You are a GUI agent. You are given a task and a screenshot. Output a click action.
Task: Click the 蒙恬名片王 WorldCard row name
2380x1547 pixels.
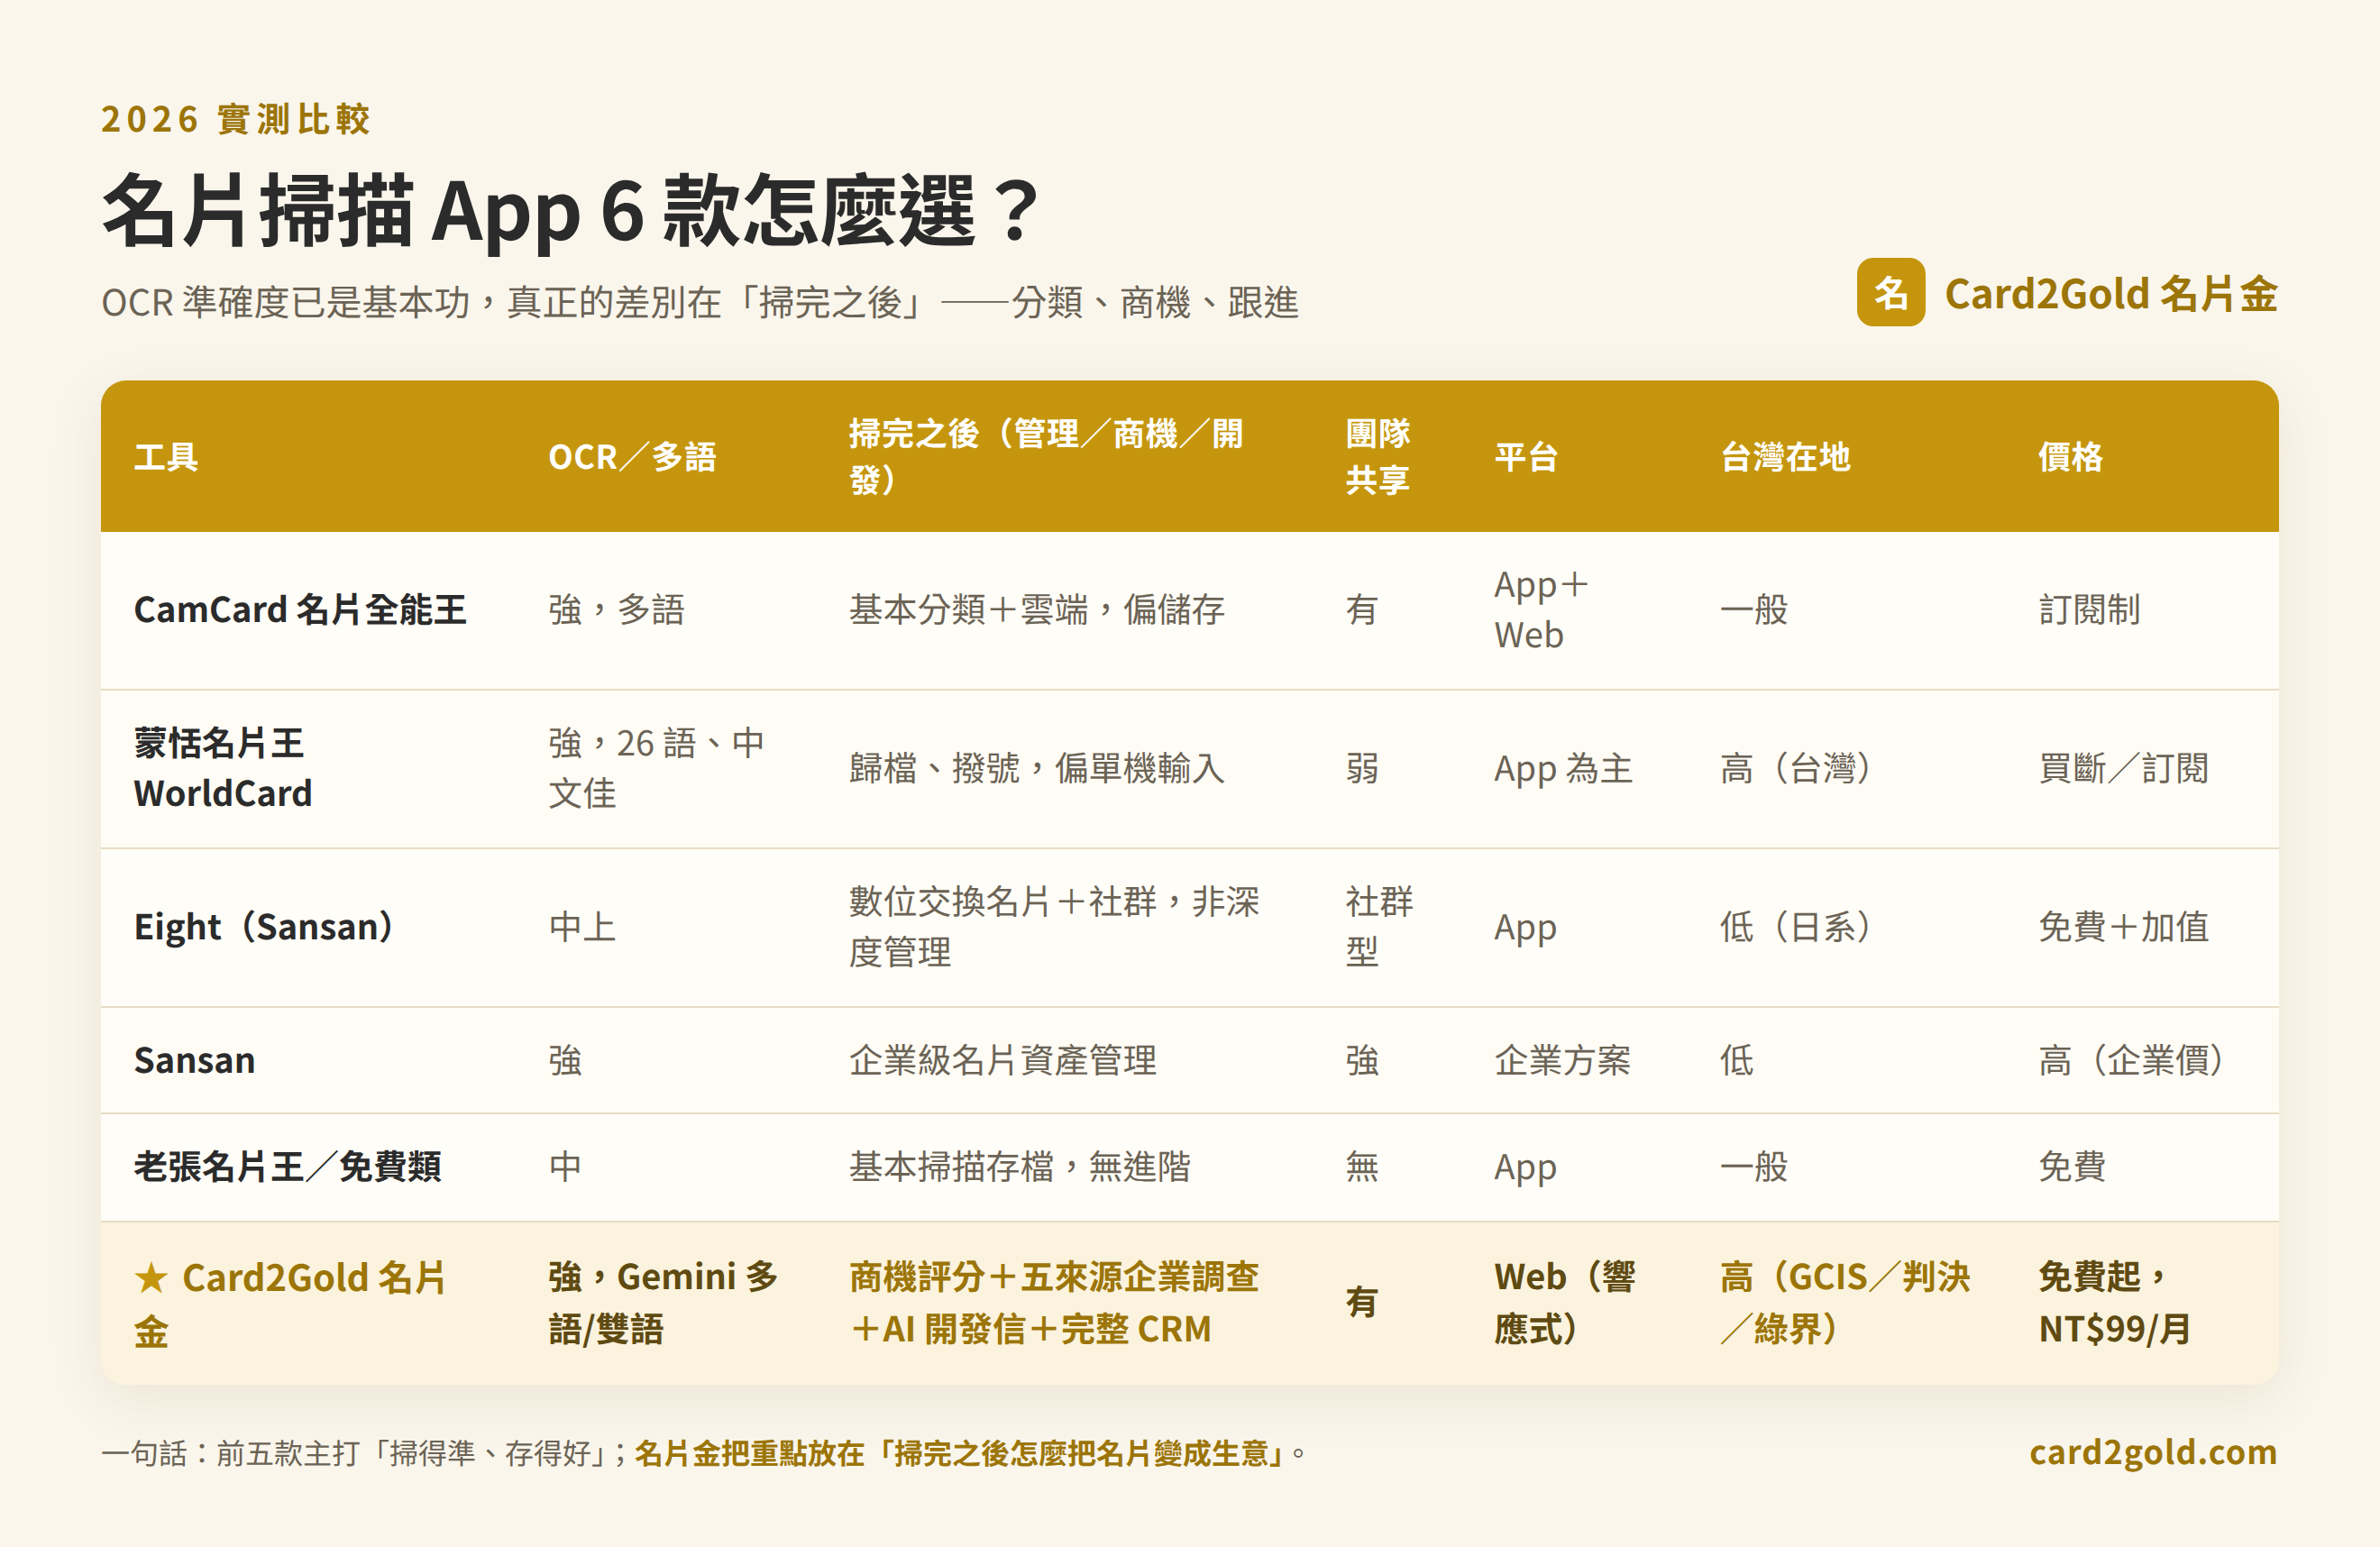coord(223,768)
